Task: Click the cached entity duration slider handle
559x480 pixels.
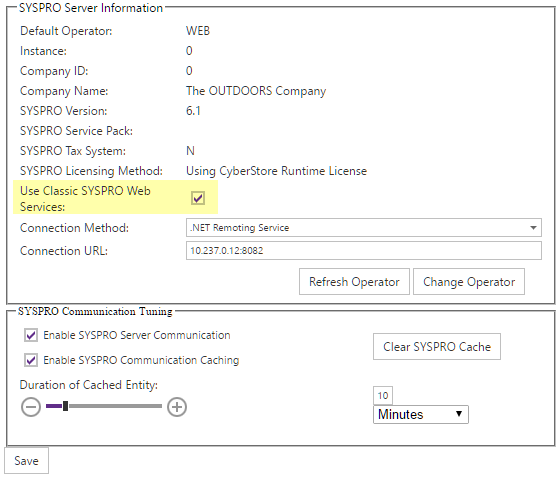Action: coord(66,406)
